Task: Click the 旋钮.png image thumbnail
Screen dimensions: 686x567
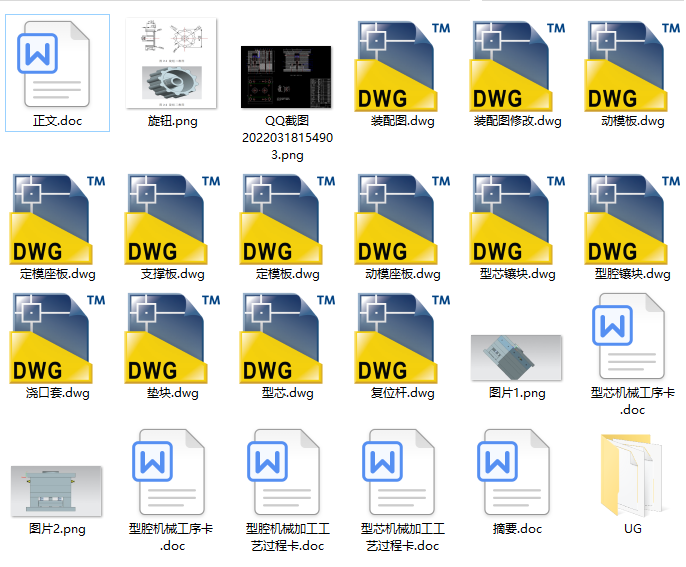Action: [172, 63]
